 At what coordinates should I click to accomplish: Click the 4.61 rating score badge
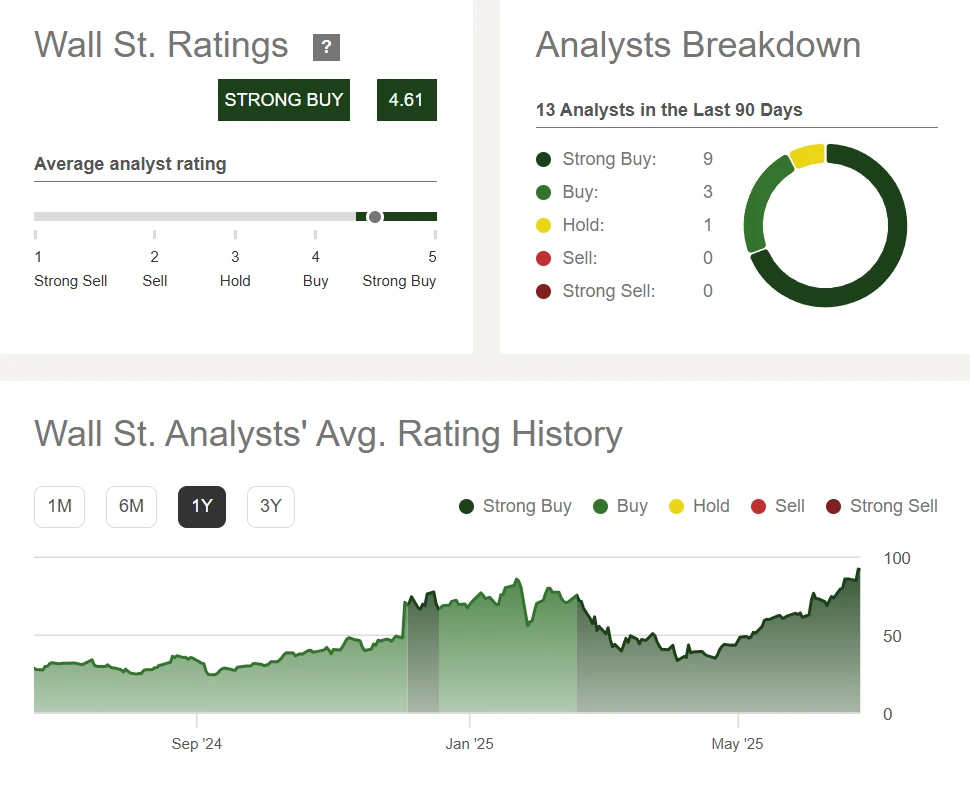pyautogui.click(x=406, y=100)
